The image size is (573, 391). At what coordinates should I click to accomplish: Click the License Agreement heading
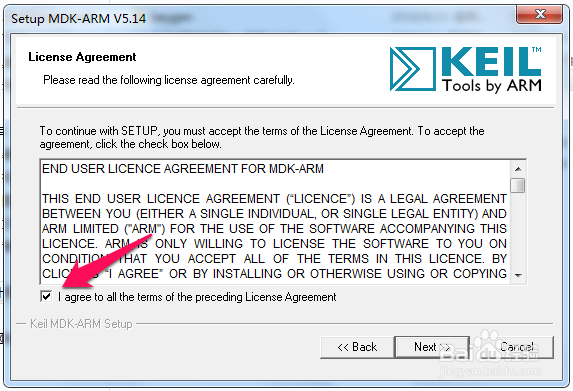point(82,57)
